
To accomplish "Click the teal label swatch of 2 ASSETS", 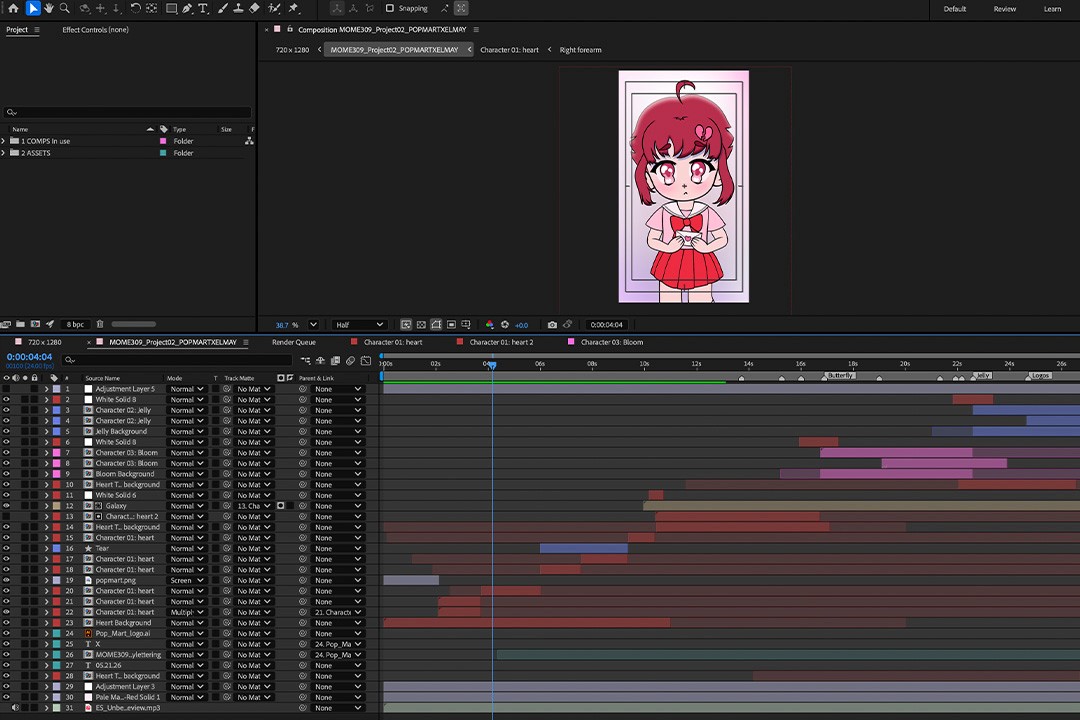I will pos(163,153).
